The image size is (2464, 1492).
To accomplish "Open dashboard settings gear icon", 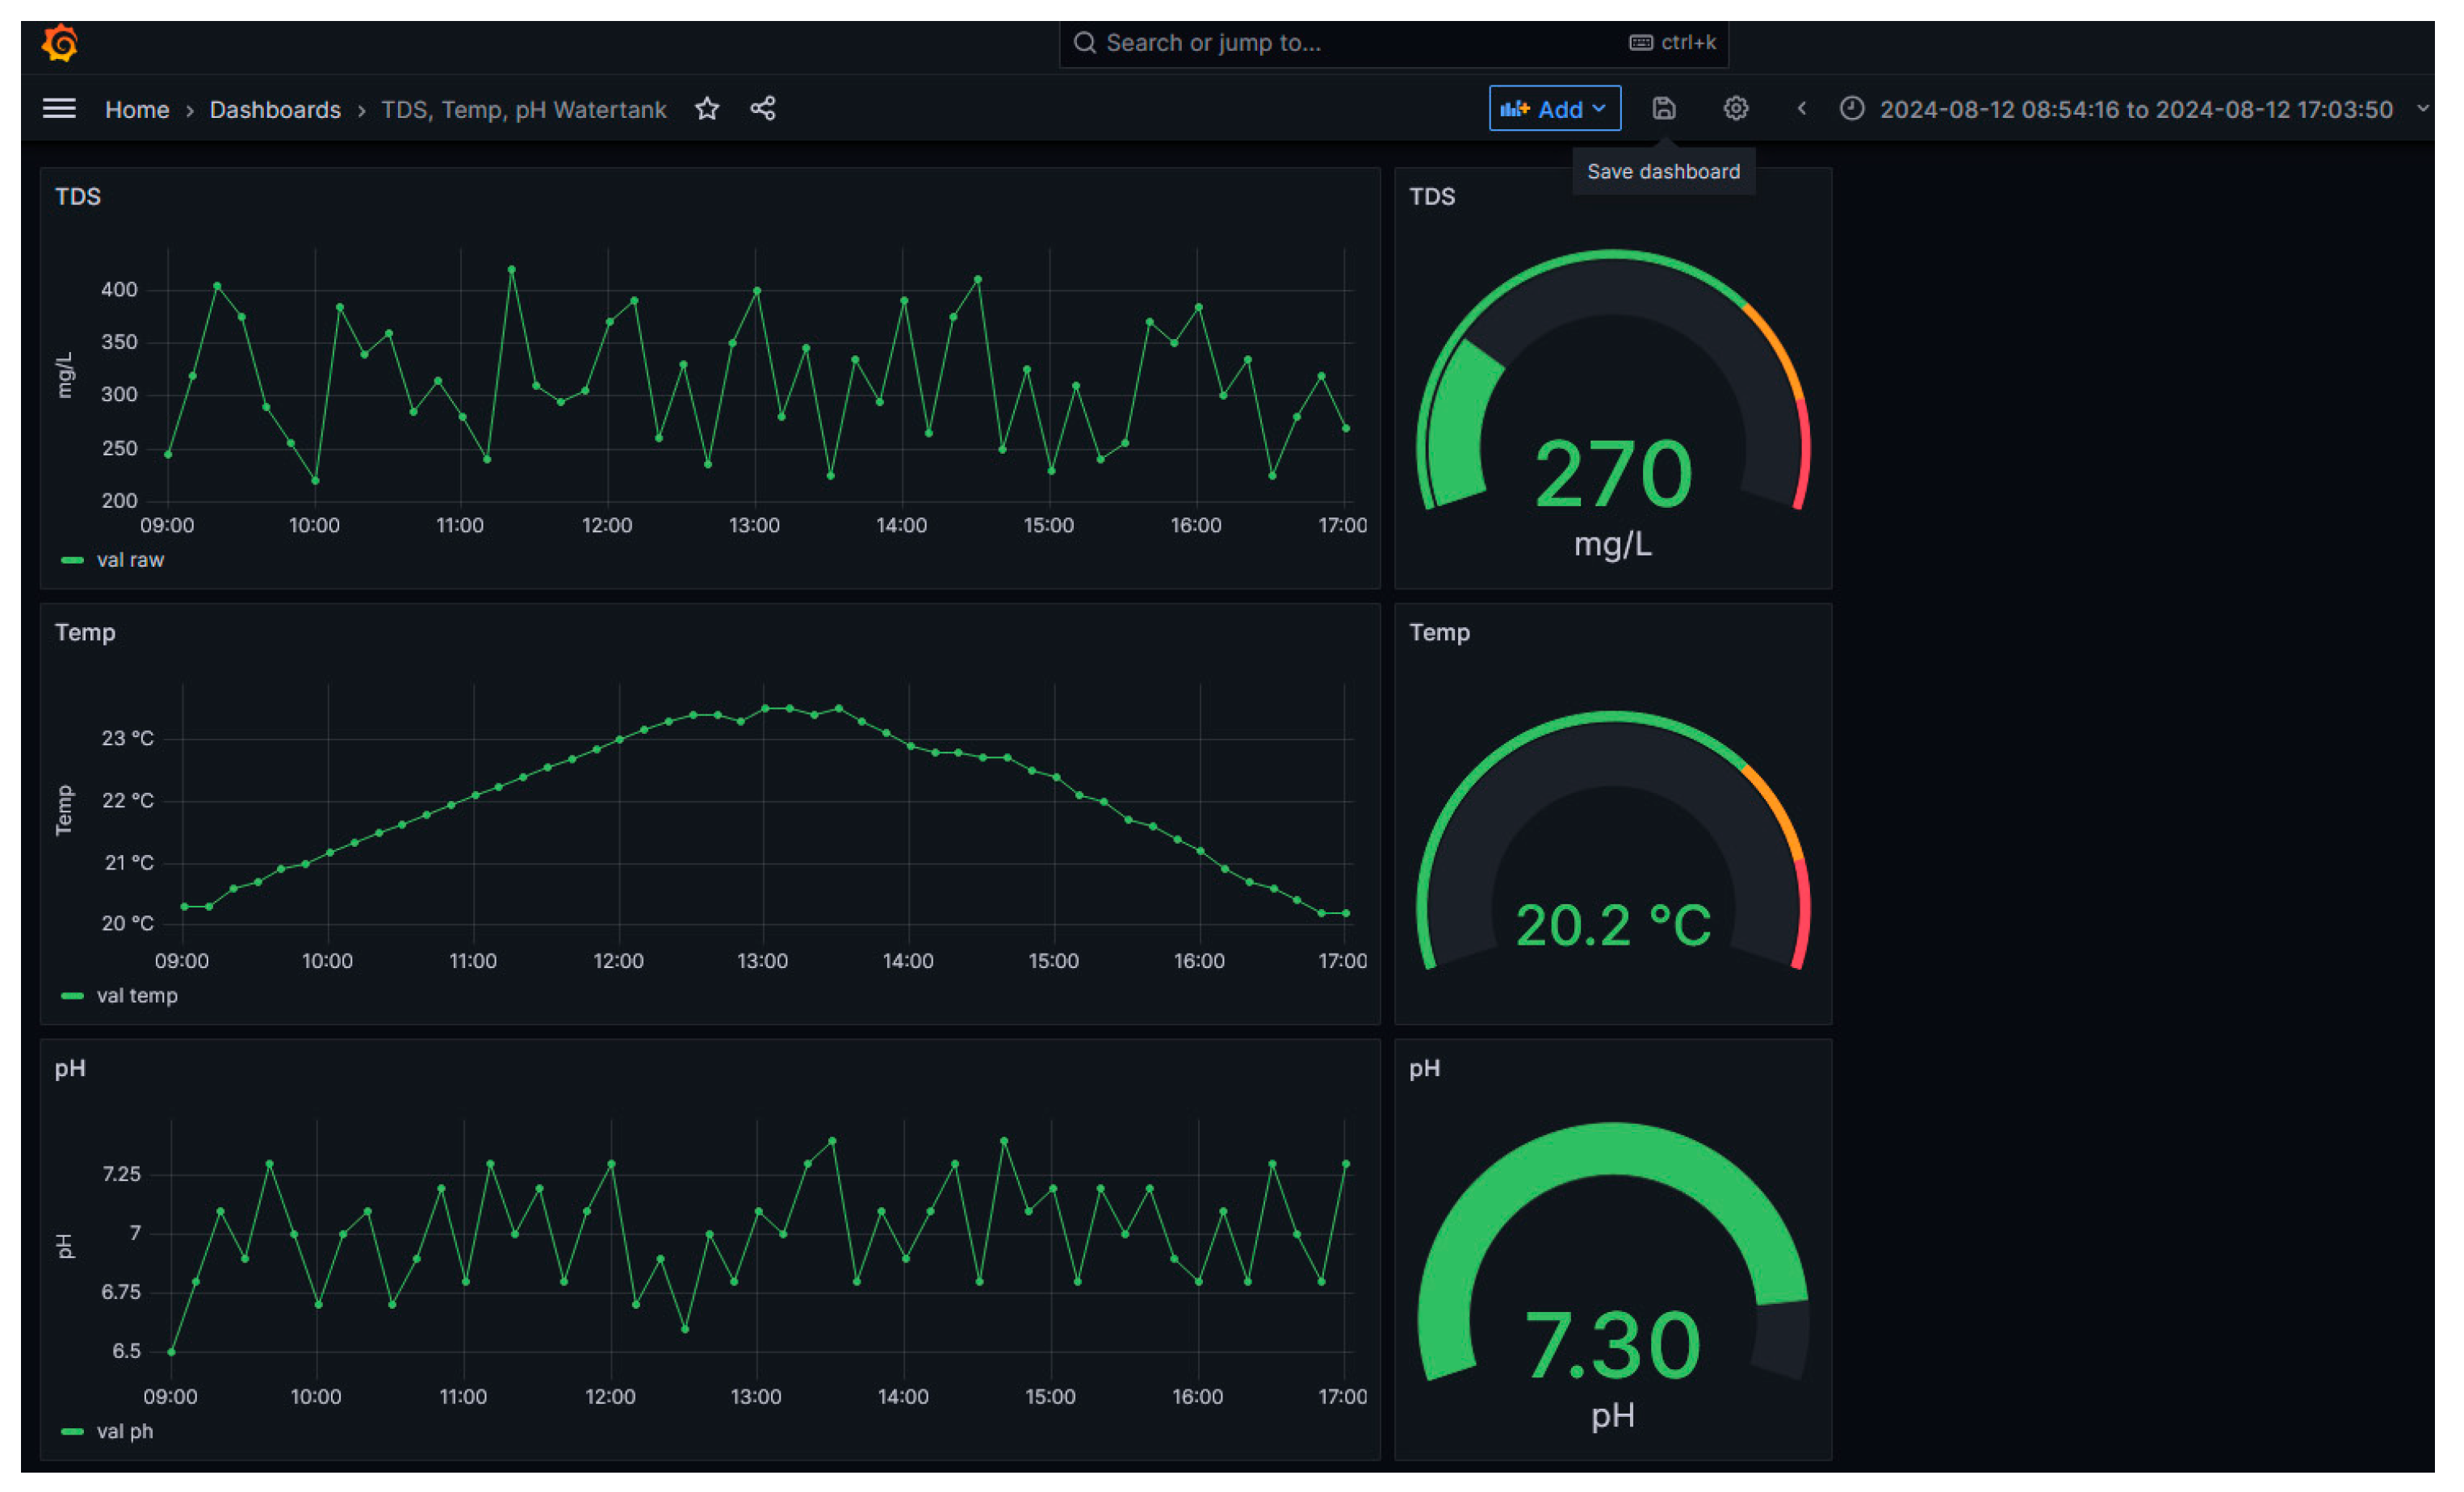I will (1735, 109).
